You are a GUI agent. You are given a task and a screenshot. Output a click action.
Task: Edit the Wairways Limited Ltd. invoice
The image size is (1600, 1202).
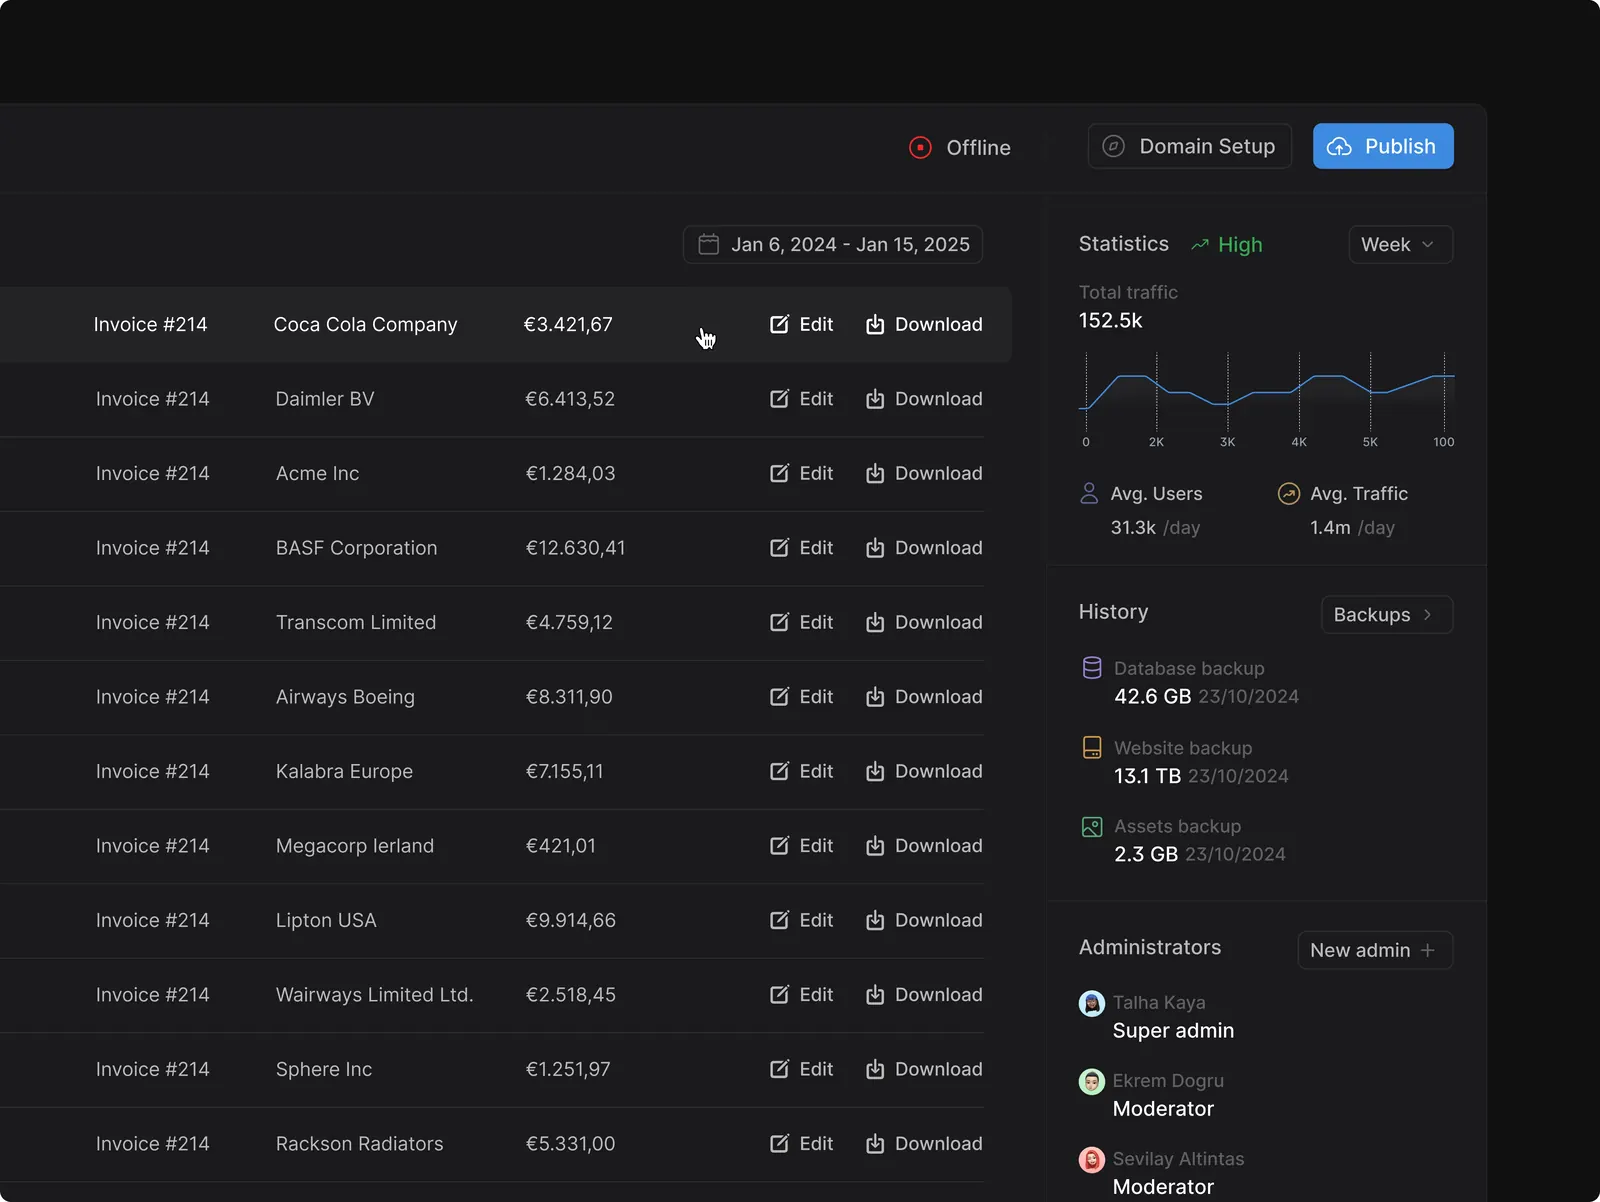pos(801,995)
